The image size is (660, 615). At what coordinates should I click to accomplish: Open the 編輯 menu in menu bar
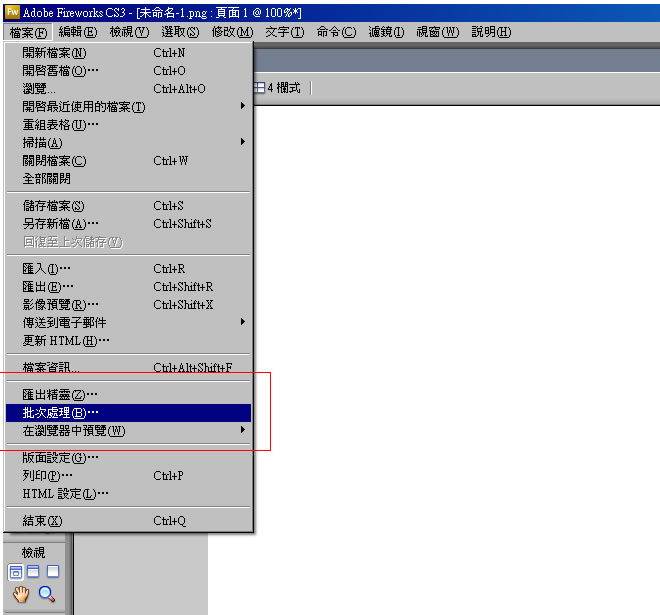click(77, 32)
